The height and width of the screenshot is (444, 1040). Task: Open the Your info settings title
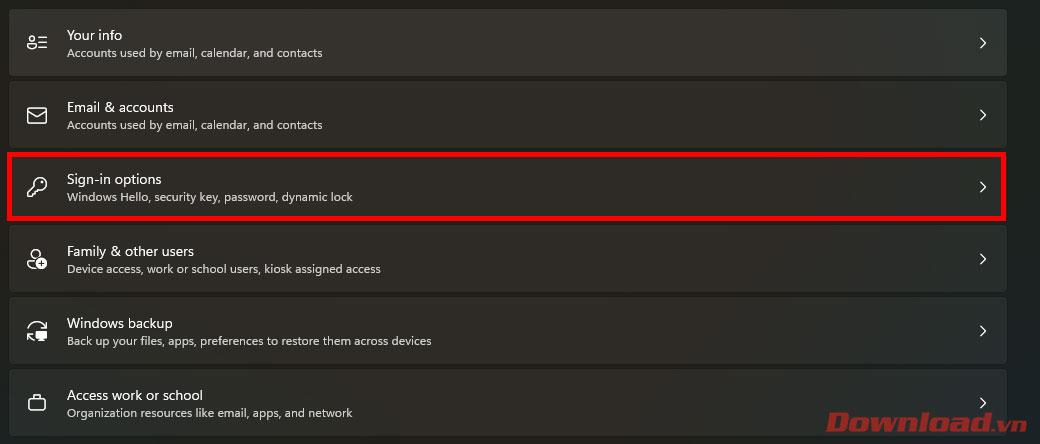94,35
